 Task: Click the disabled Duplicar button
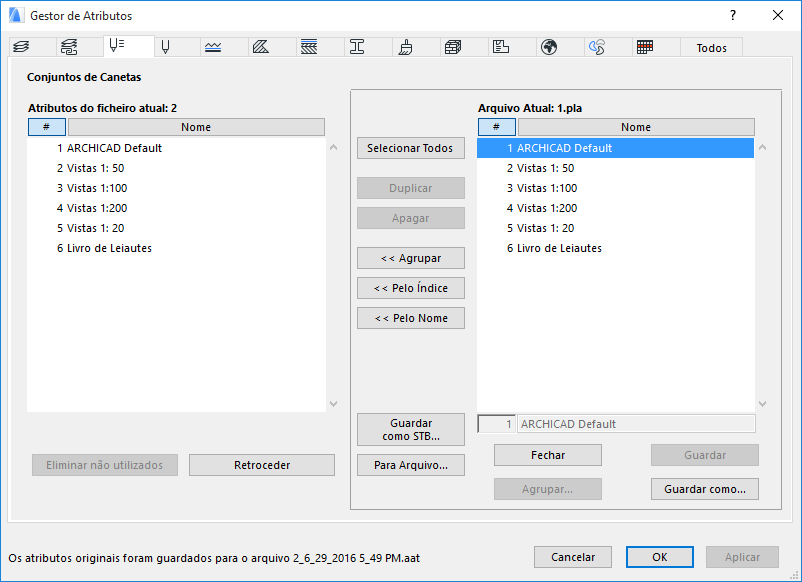[411, 188]
